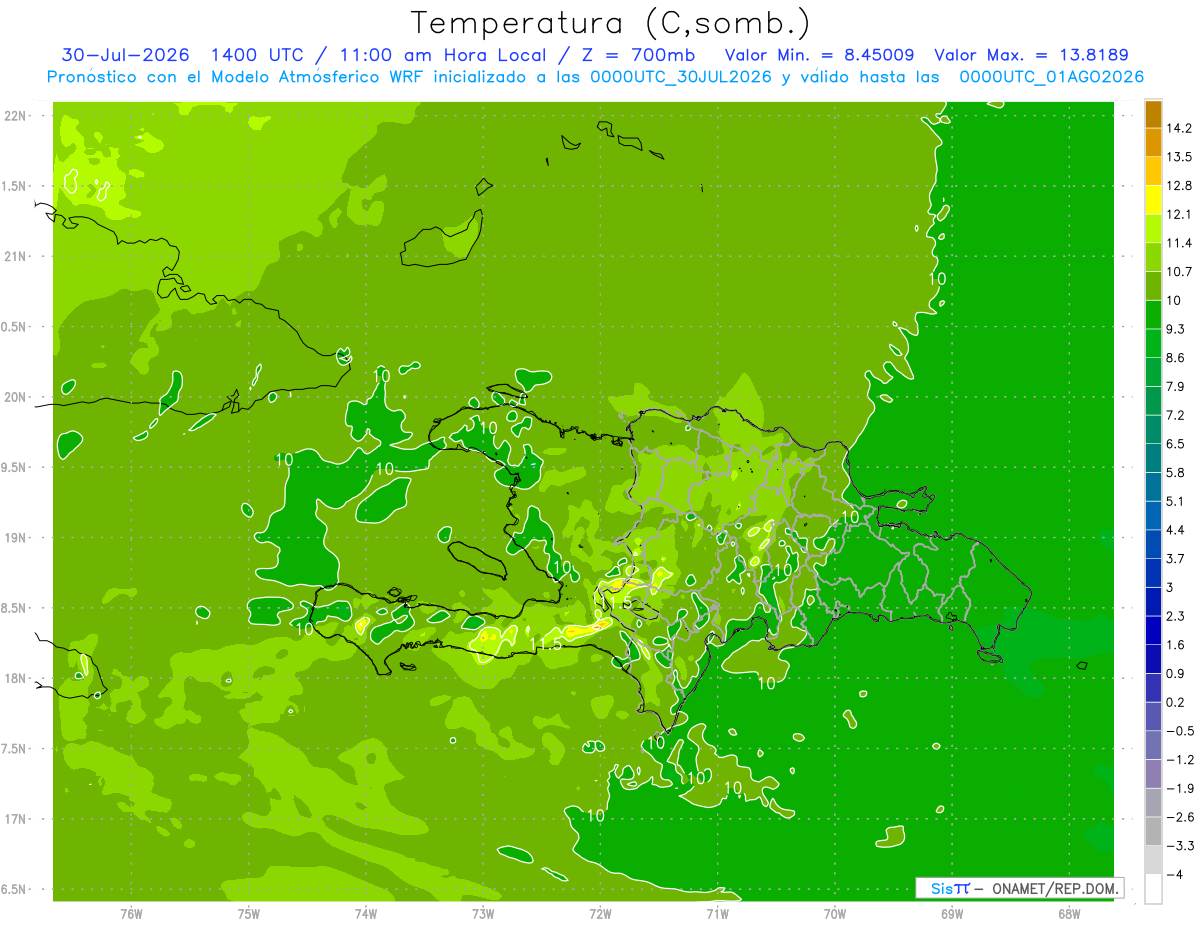Click the "22N" latitude axis label
This screenshot has width=1200, height=927.
coord(16,116)
